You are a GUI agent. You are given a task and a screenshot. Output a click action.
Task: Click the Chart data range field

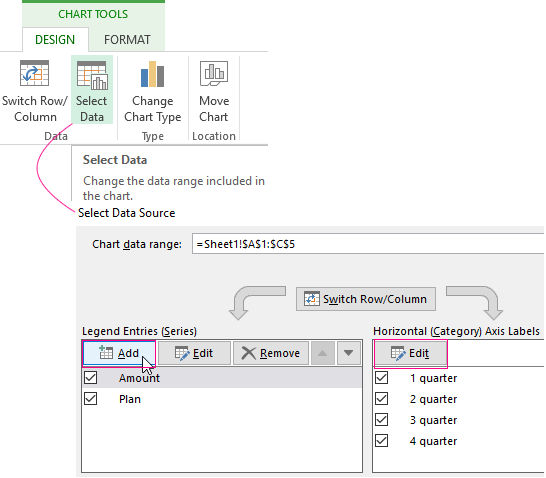coord(368,244)
